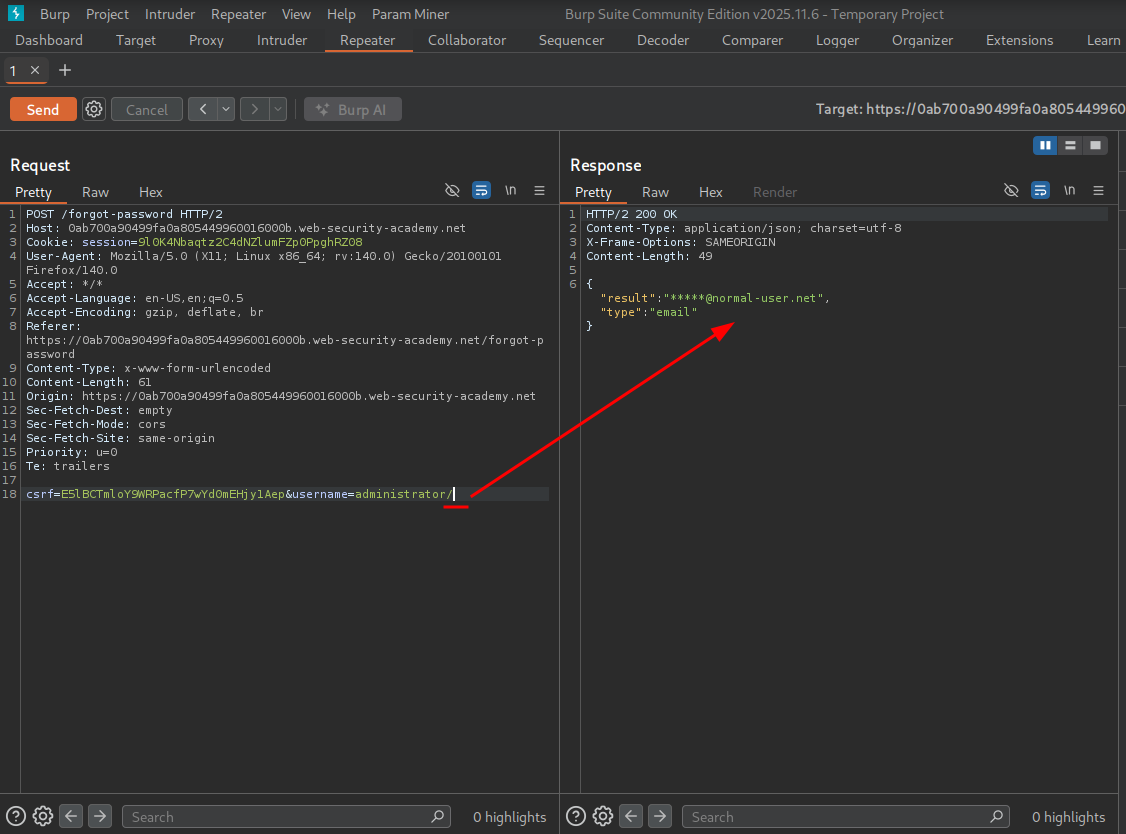Click Request body line with csrf parameter
Image resolution: width=1126 pixels, height=834 pixels.
287,494
